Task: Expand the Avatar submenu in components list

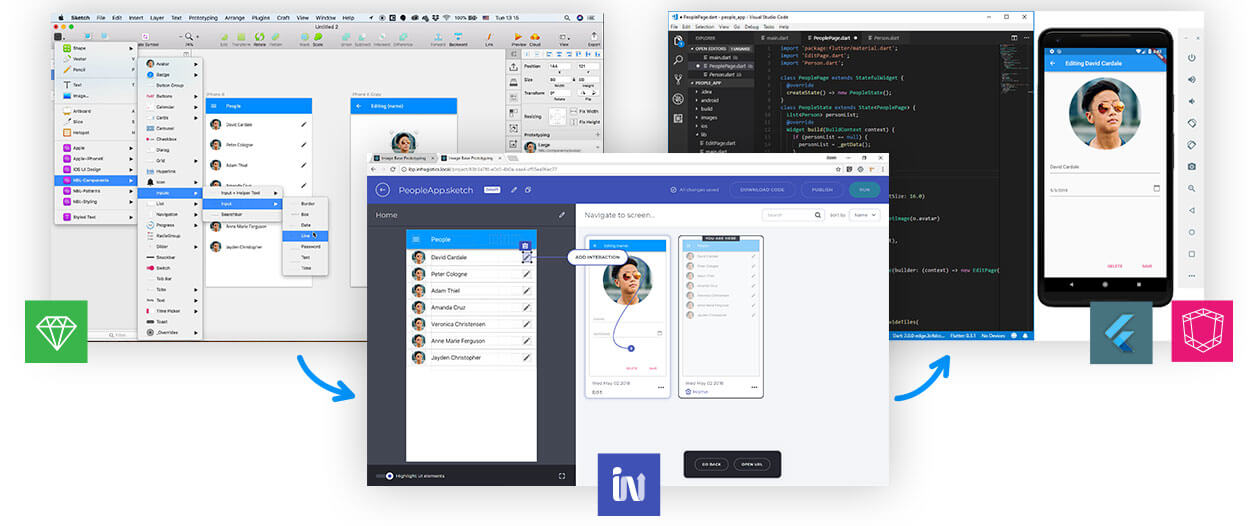Action: click(170, 63)
